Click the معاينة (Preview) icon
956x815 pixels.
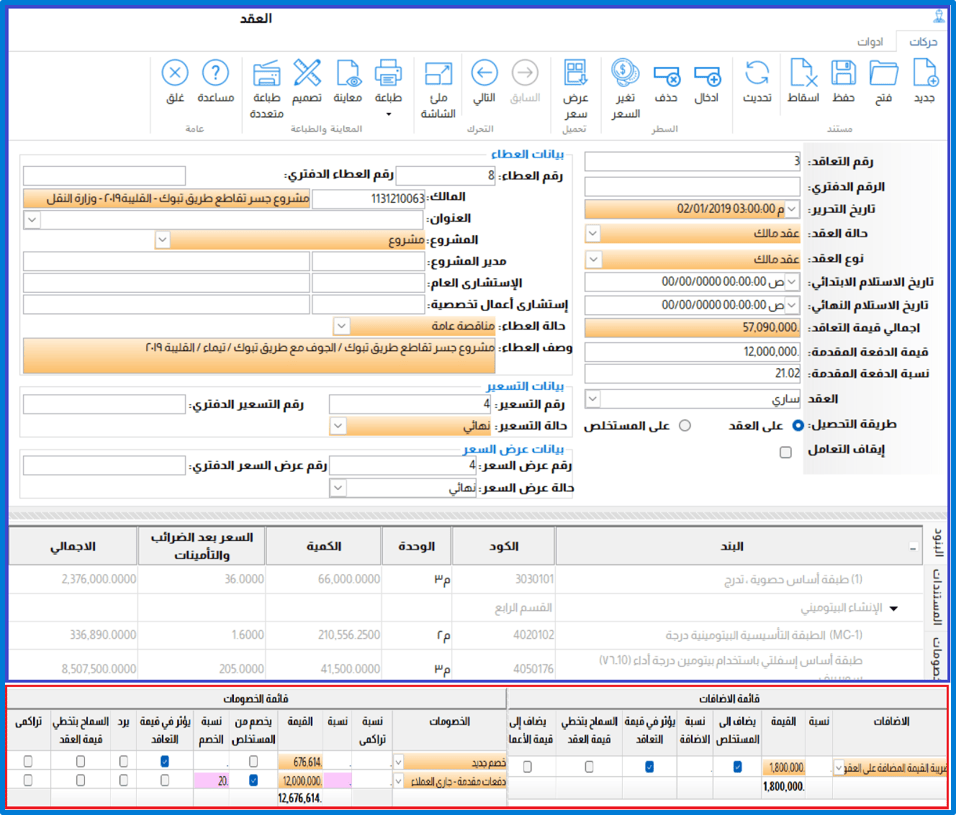348,73
